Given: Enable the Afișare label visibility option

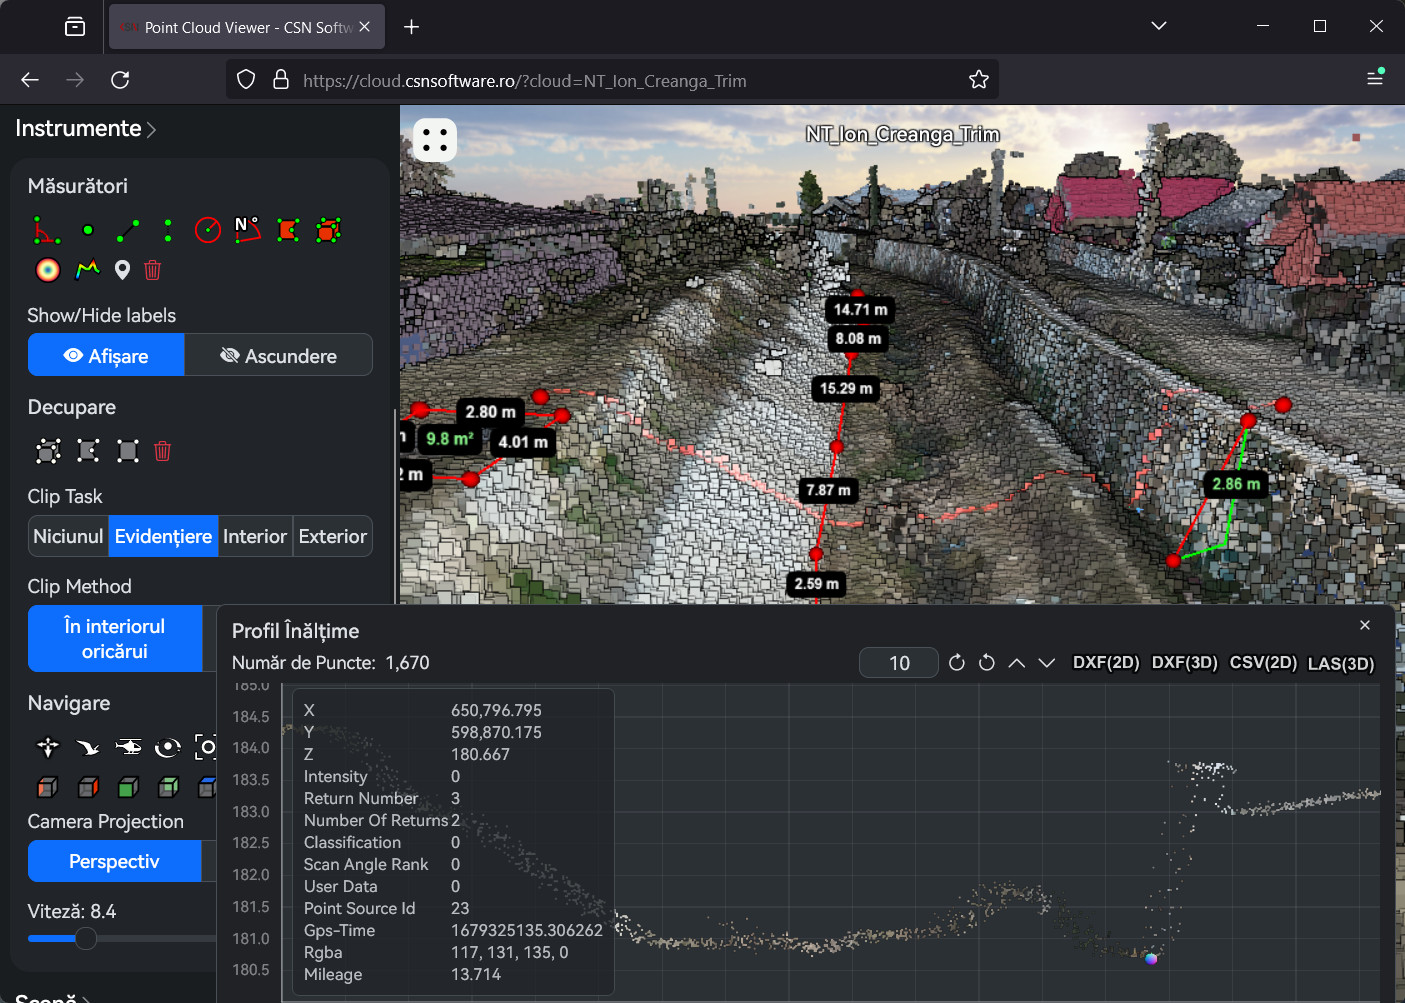Looking at the screenshot, I should click(x=105, y=355).
